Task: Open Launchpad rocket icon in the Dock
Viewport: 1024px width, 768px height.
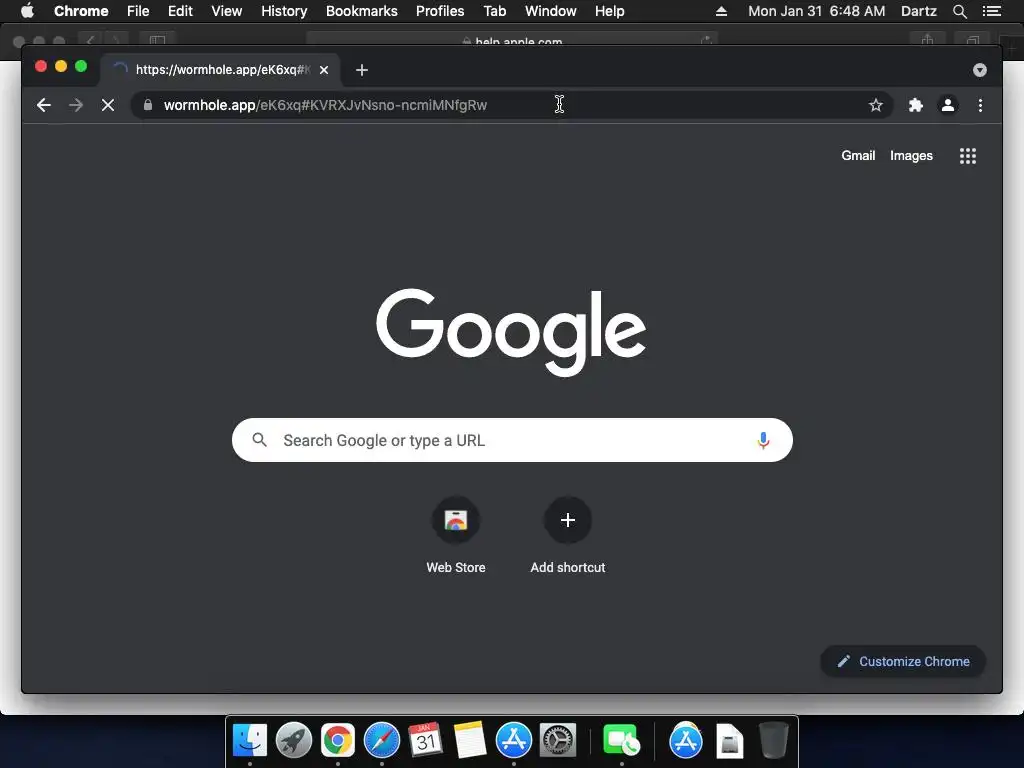Action: (294, 741)
